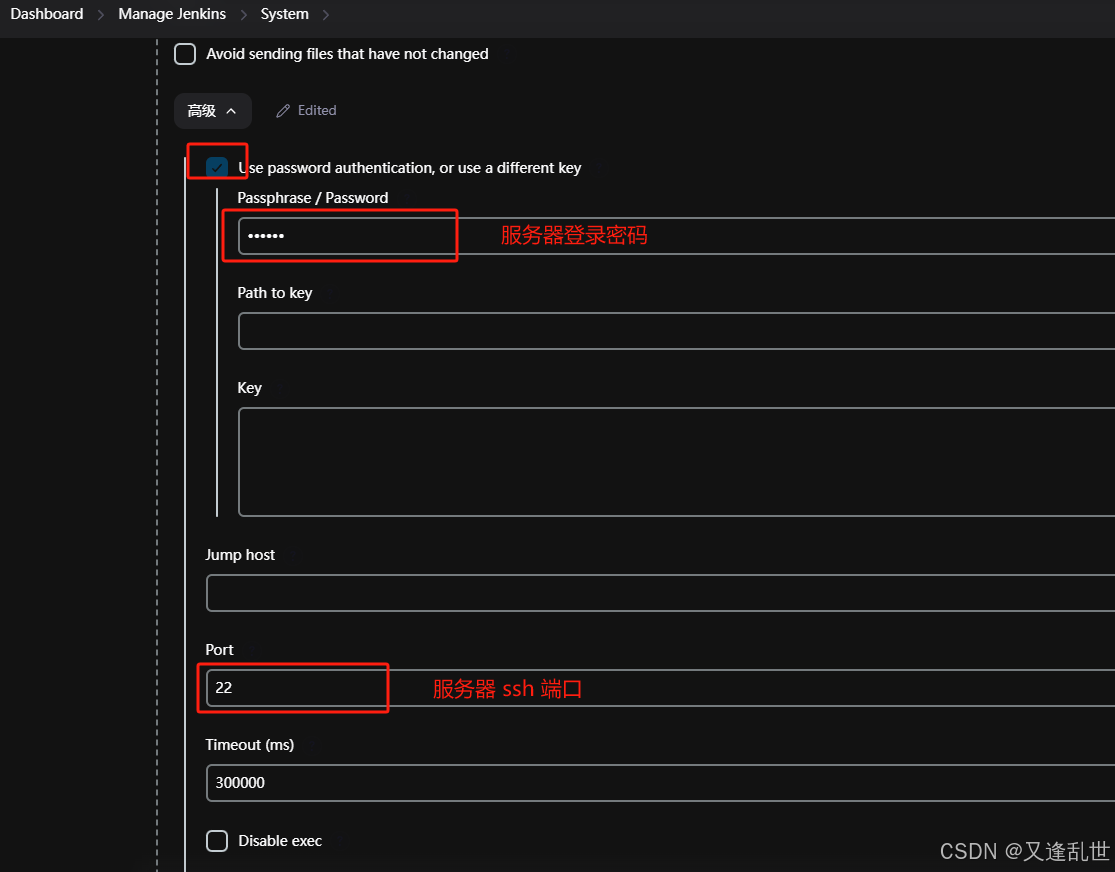Viewport: 1115px width, 872px height.
Task: Click the Jump host label
Action: pyautogui.click(x=240, y=555)
